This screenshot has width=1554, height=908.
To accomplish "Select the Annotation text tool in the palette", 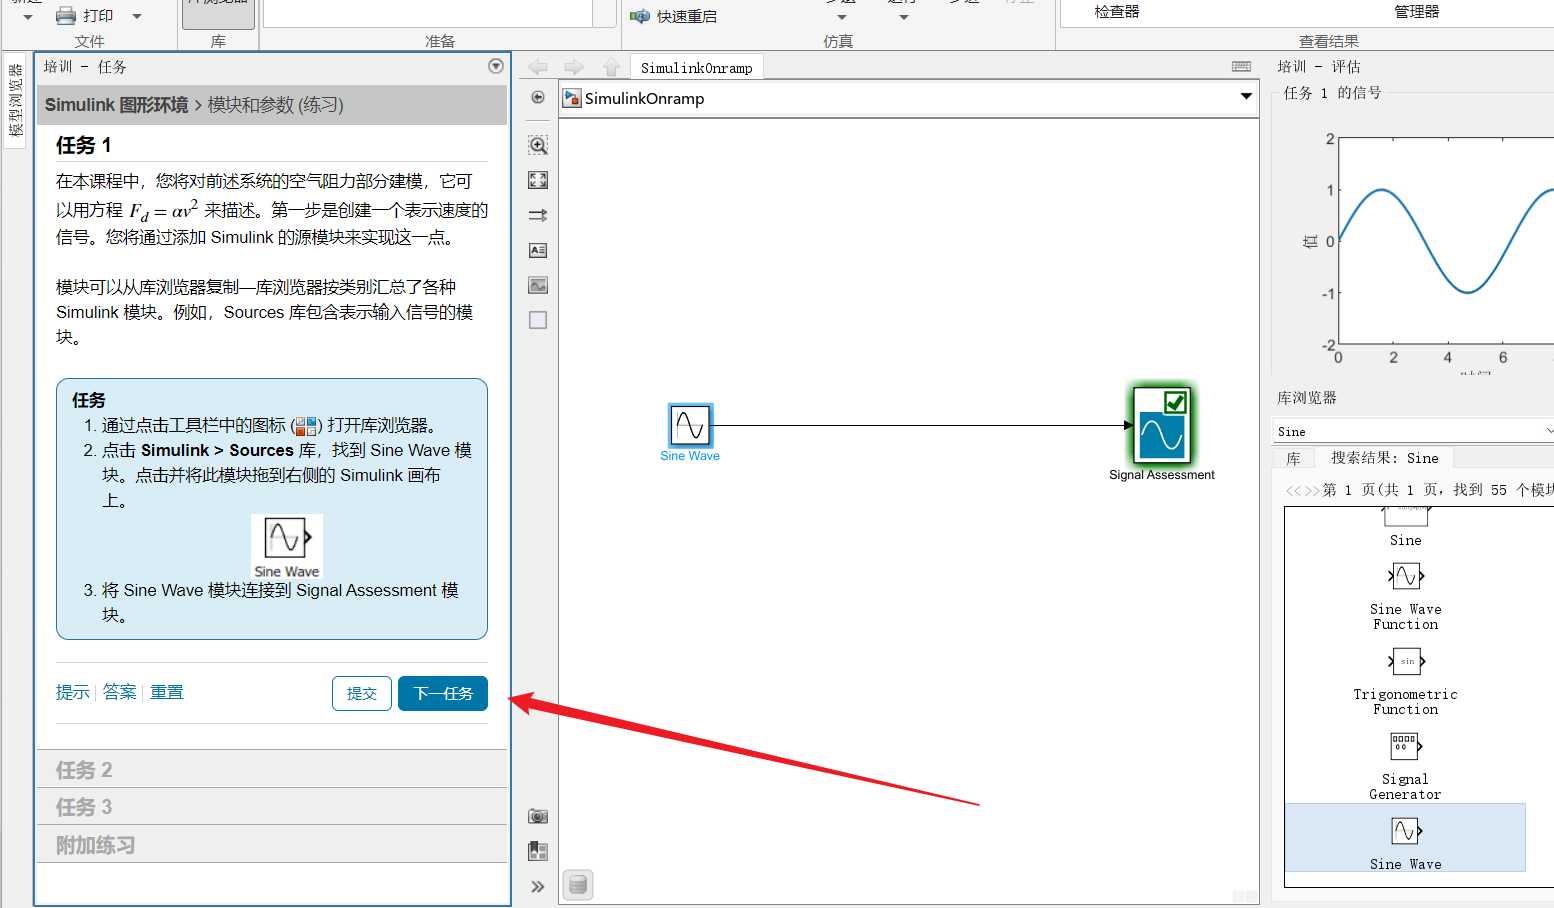I will pyautogui.click(x=538, y=250).
